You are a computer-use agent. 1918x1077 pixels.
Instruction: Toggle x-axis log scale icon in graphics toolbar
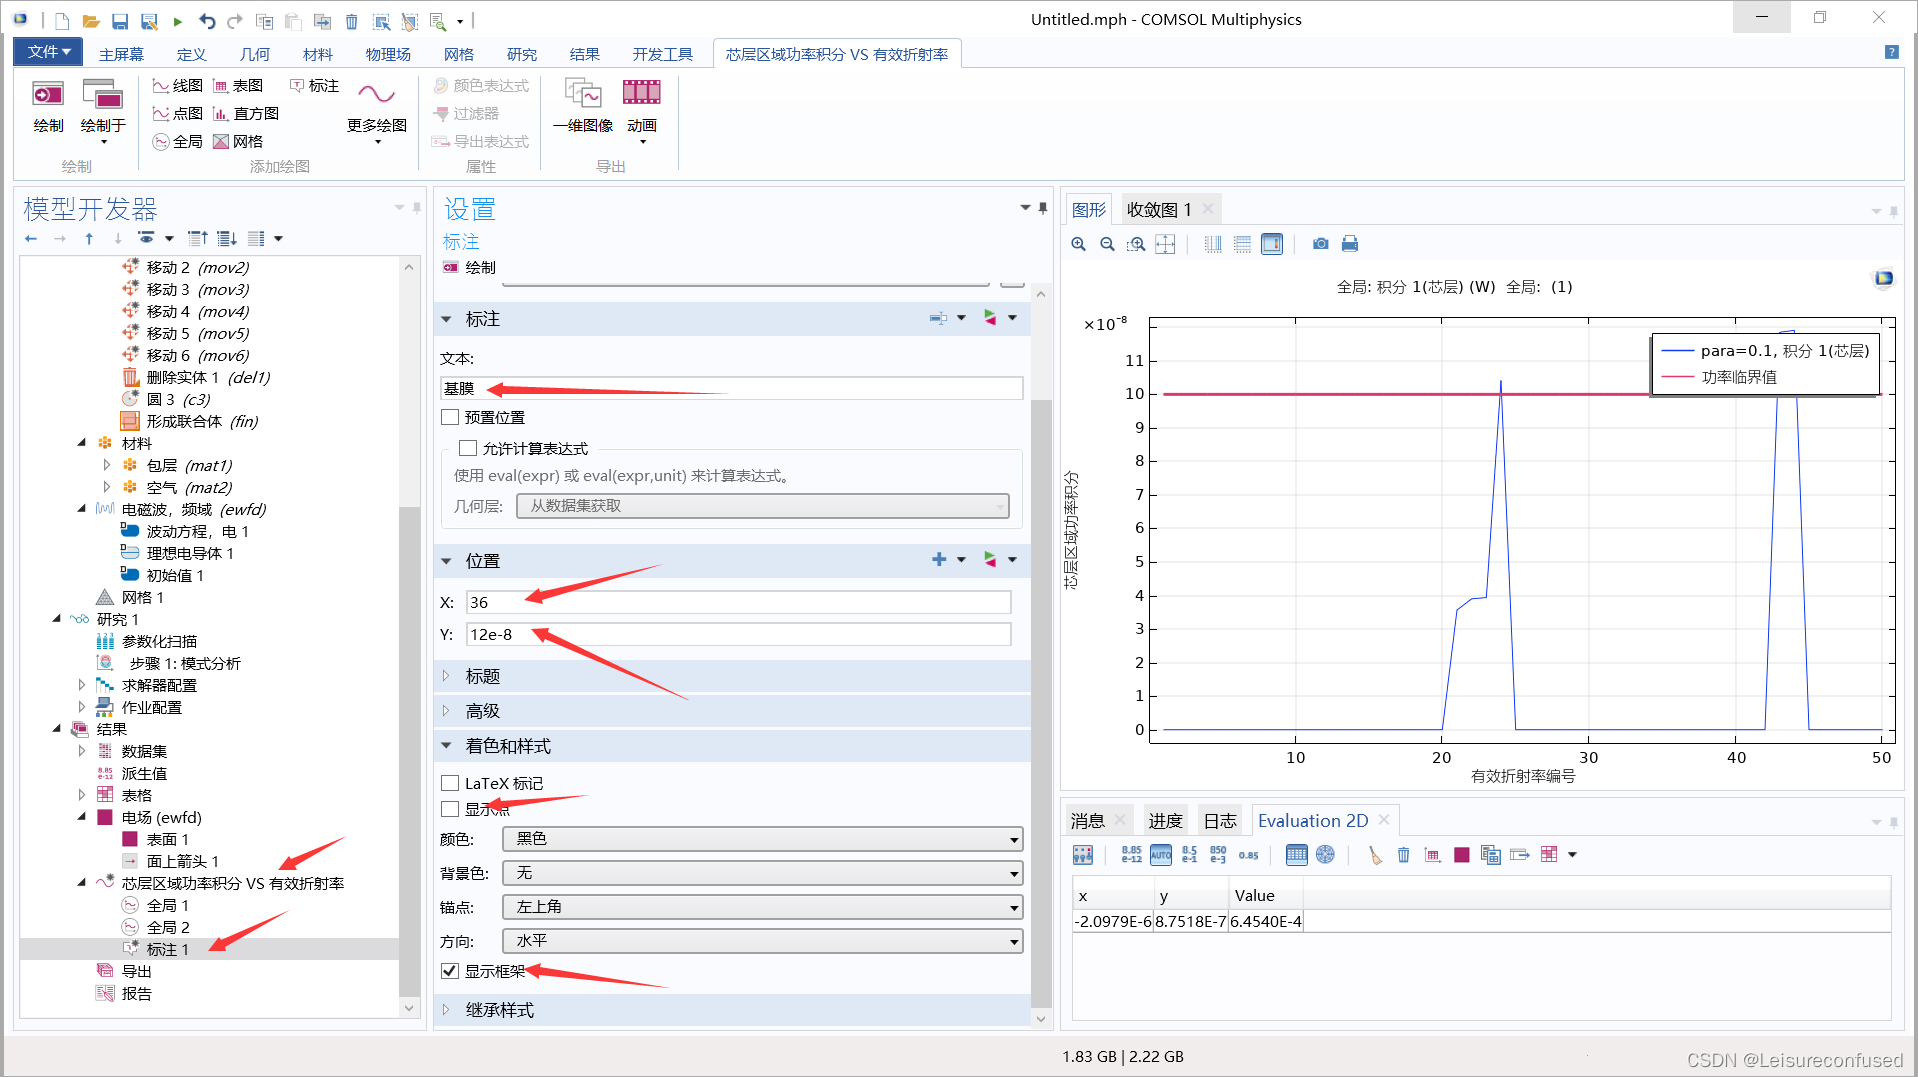[1213, 244]
